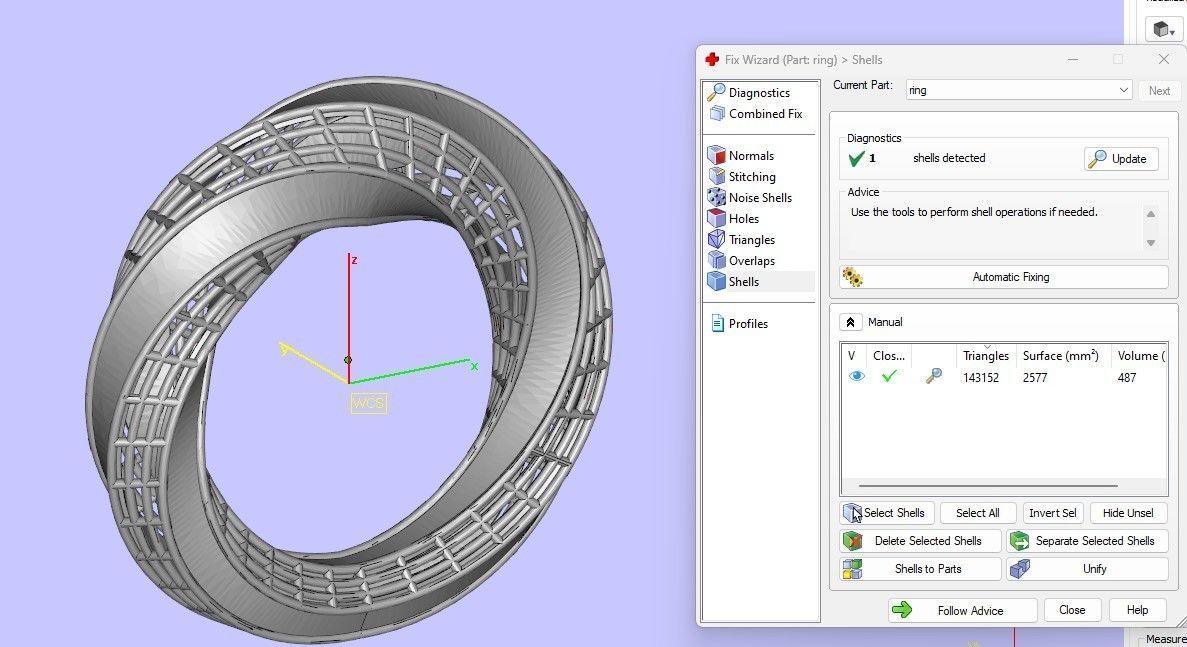Open the Current Part dropdown
Viewport: 1187px width, 647px height.
click(1018, 90)
